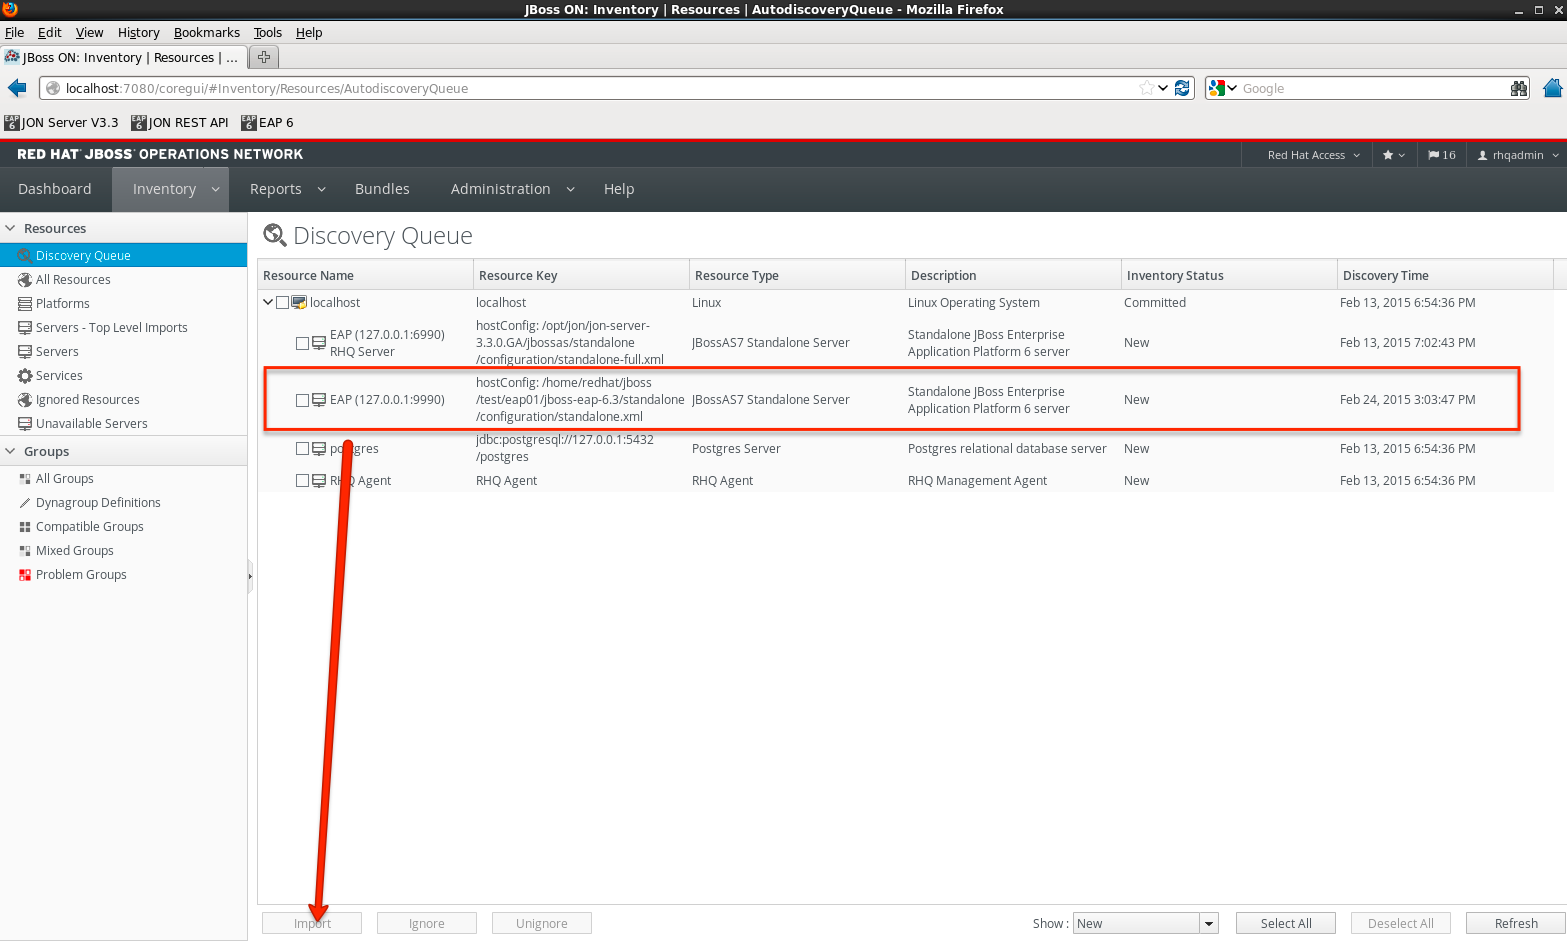1567x941 pixels.
Task: Collapse the localhost tree row
Action: pos(267,303)
